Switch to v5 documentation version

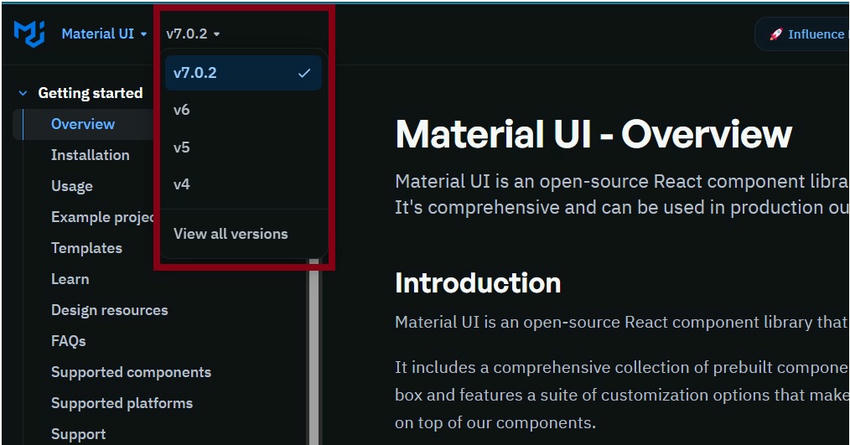click(182, 147)
